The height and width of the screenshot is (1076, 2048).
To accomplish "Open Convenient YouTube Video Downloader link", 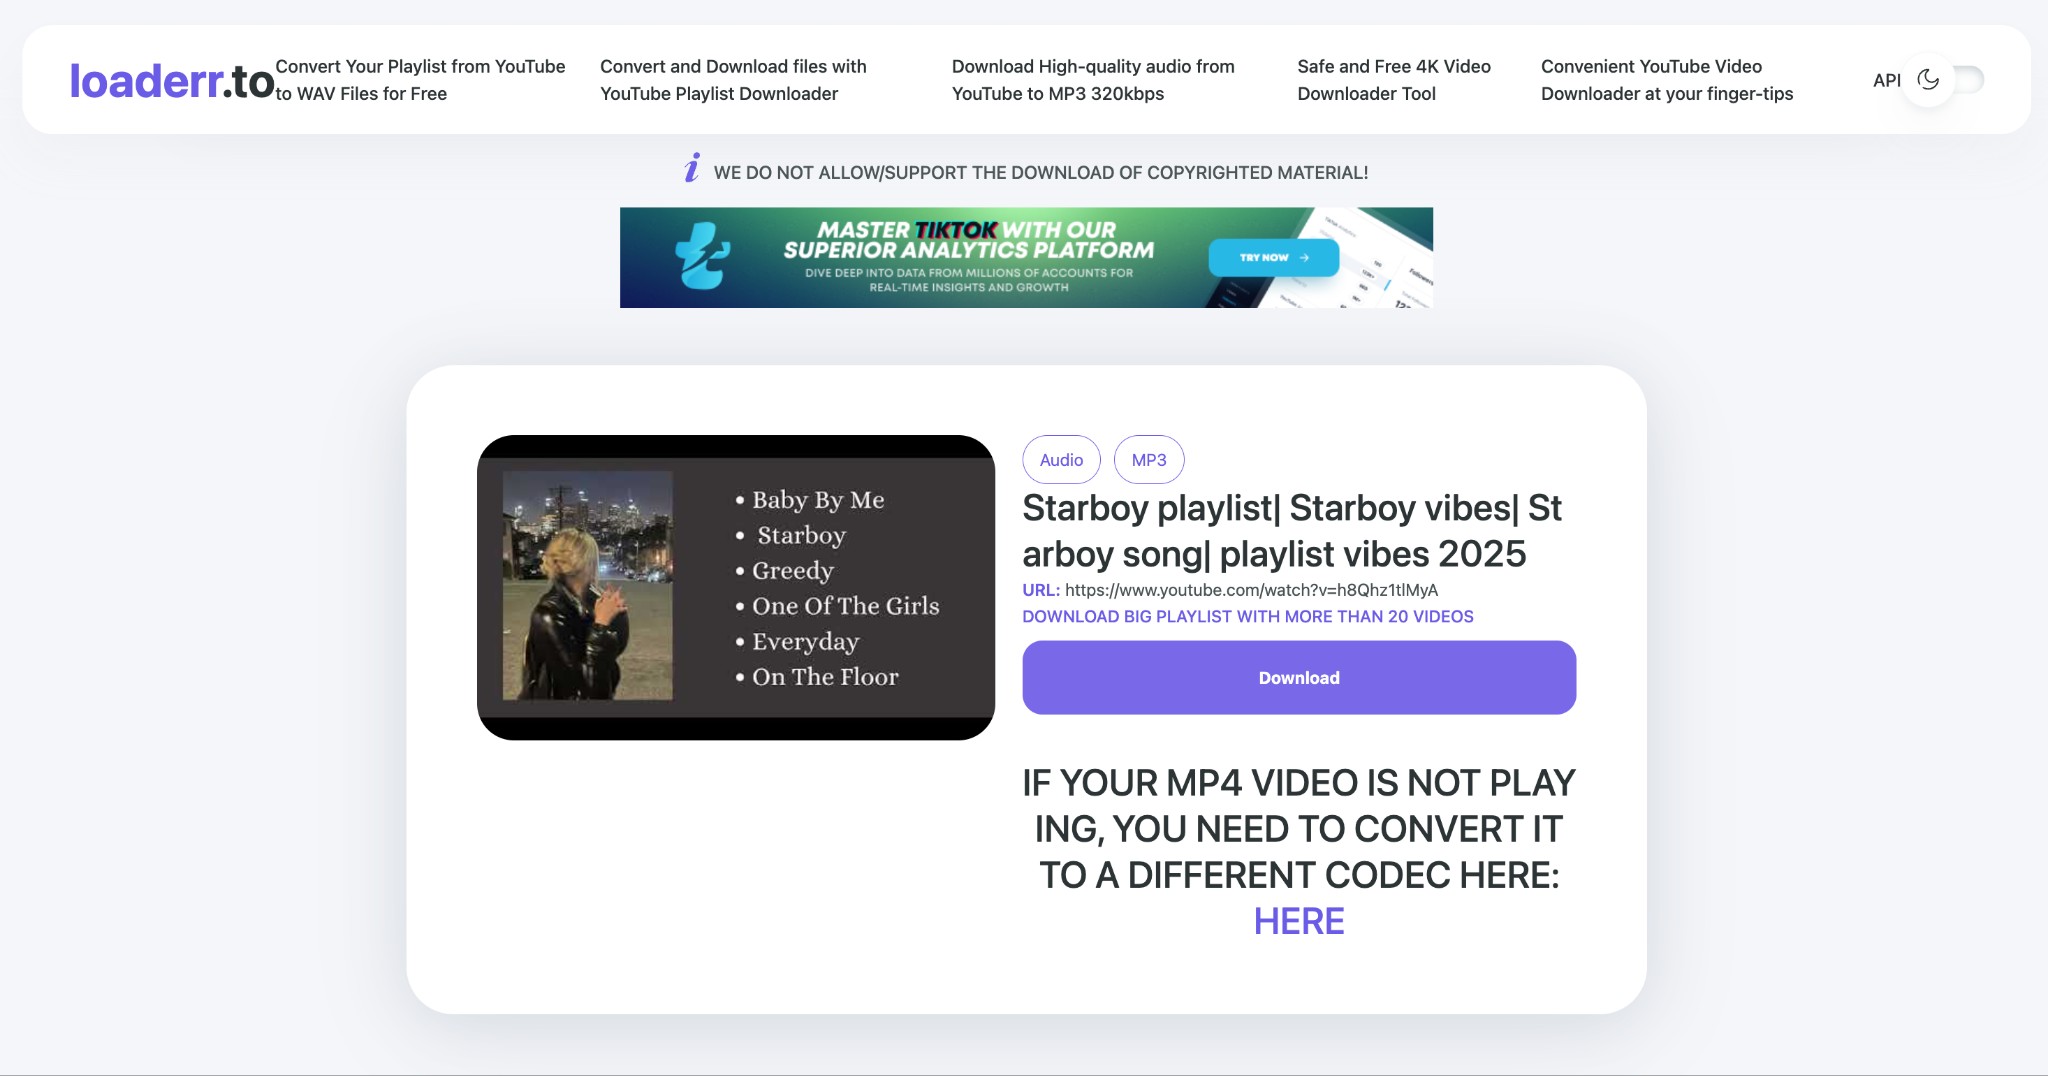I will coord(1667,80).
